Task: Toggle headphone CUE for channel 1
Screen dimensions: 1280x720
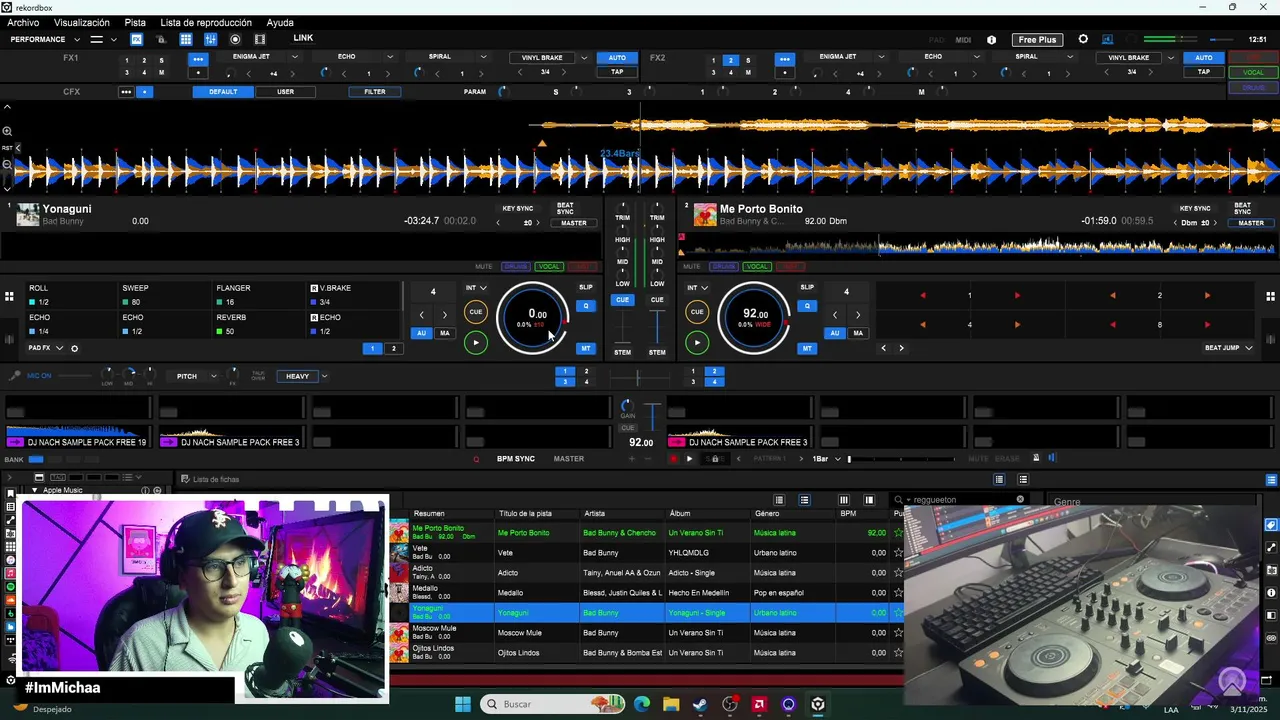Action: point(622,300)
